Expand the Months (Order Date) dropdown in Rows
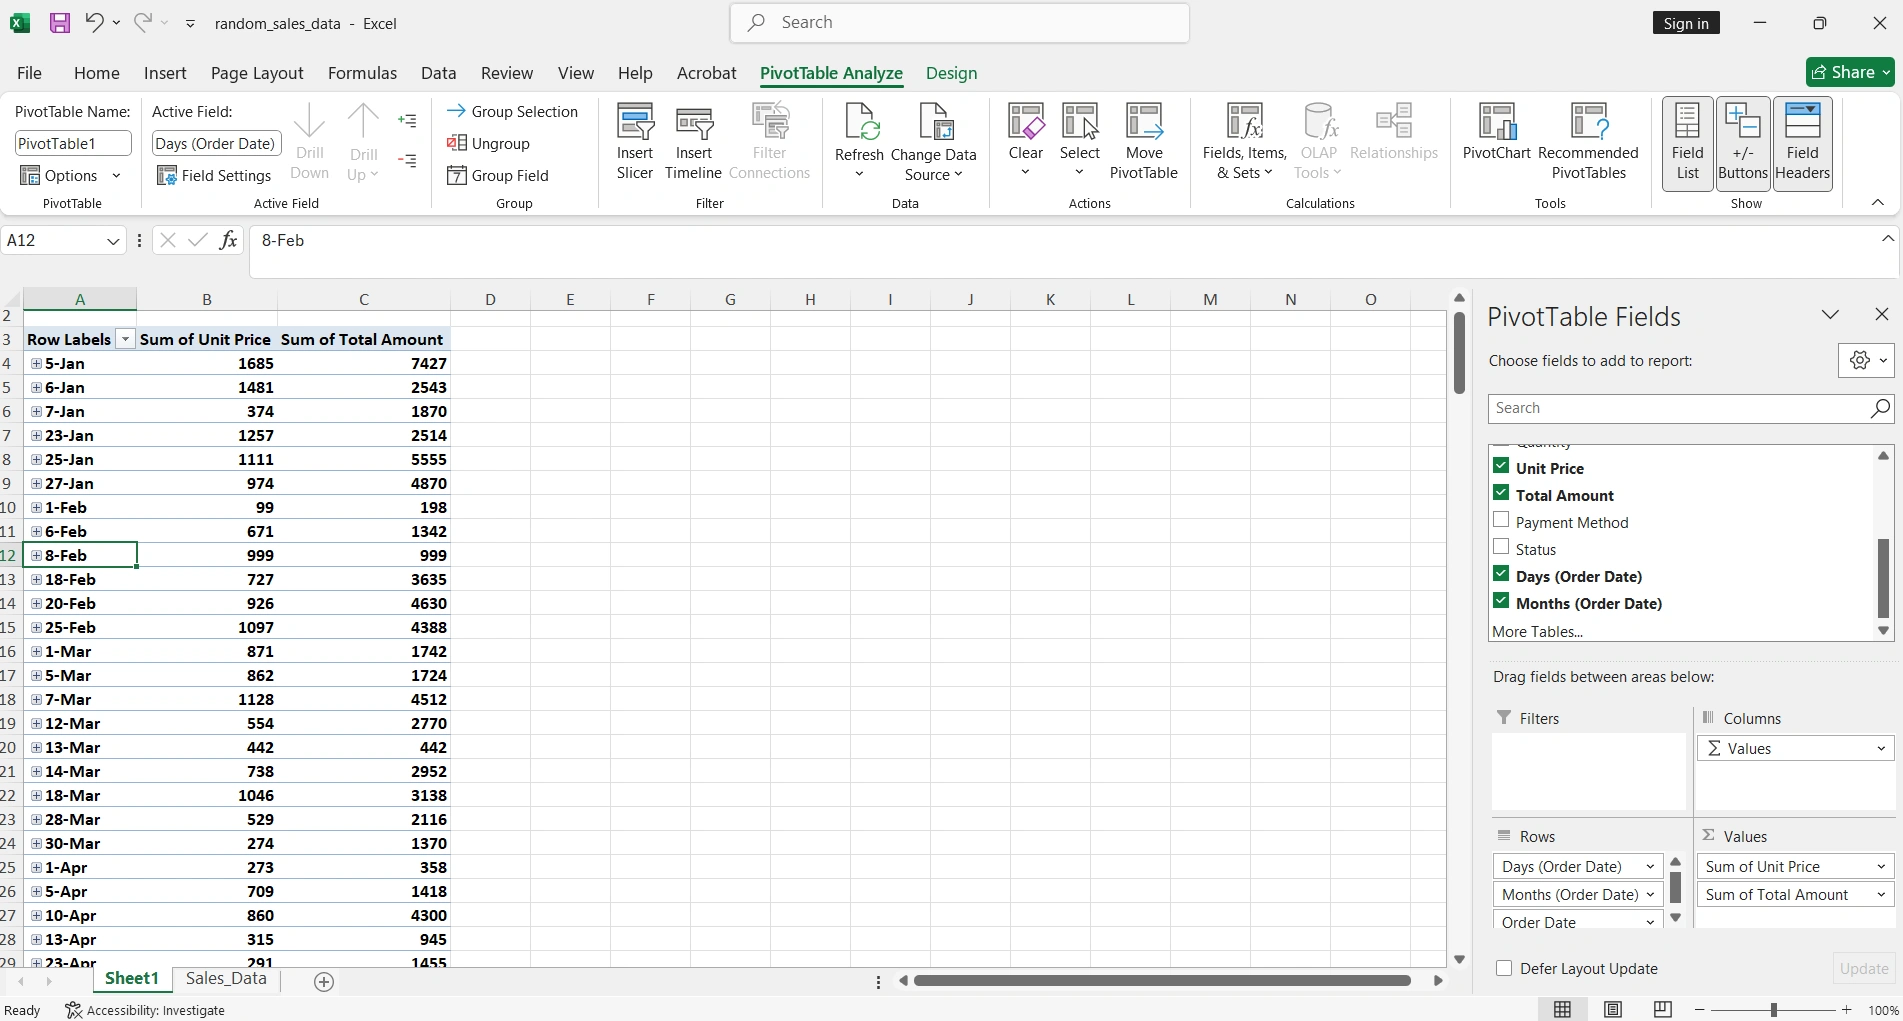 point(1650,894)
